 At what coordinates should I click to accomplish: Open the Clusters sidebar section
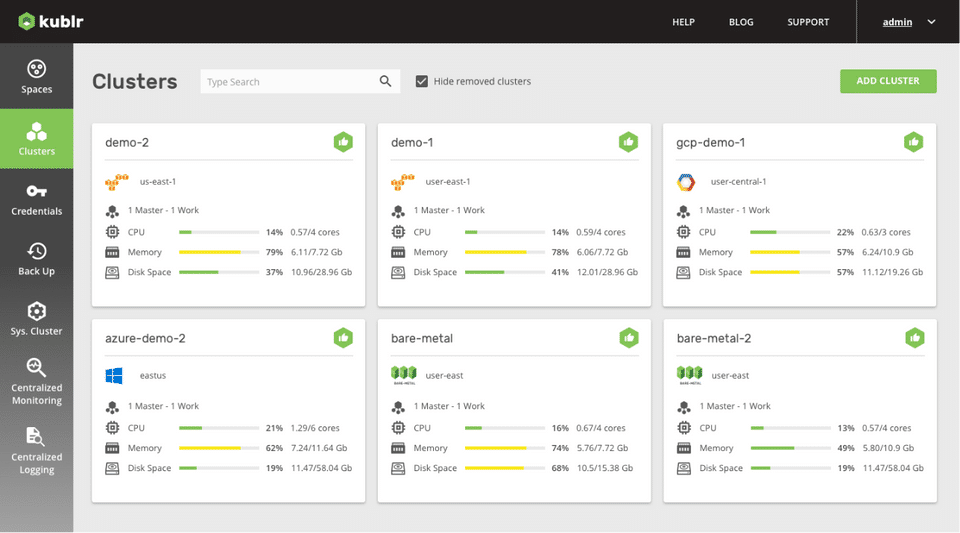click(37, 139)
